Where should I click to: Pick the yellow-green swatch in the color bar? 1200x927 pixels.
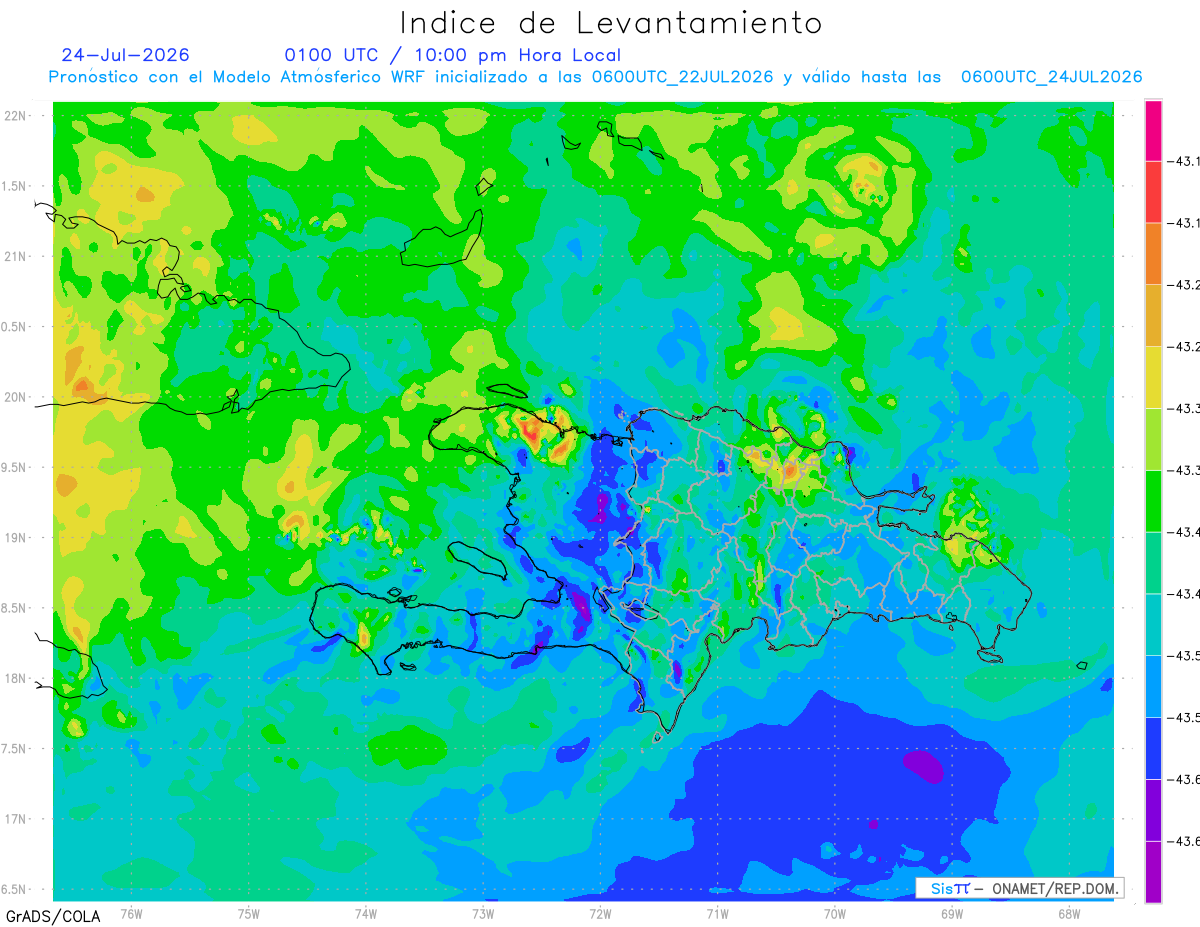(1153, 439)
